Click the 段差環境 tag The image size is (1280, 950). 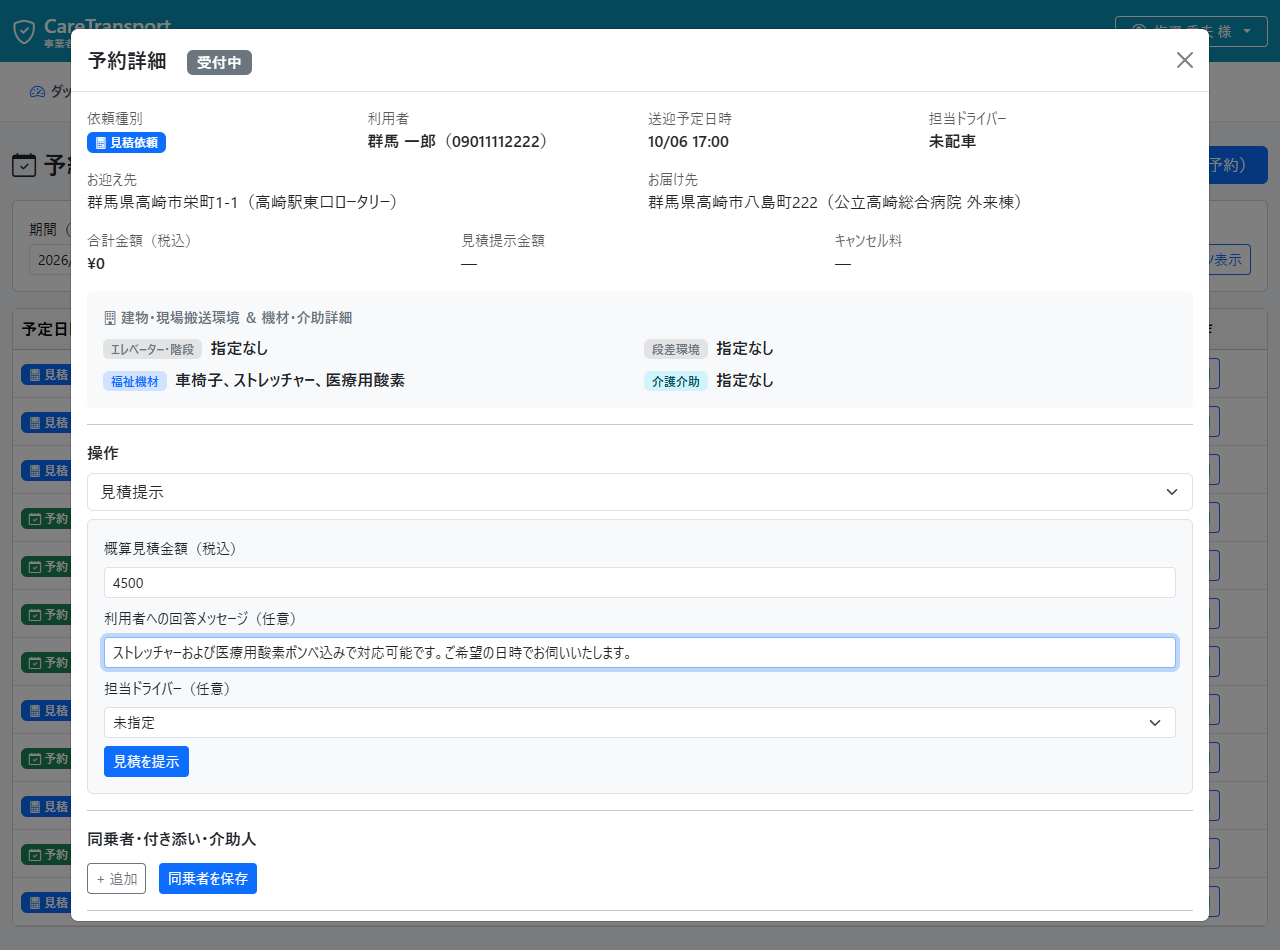coord(676,349)
